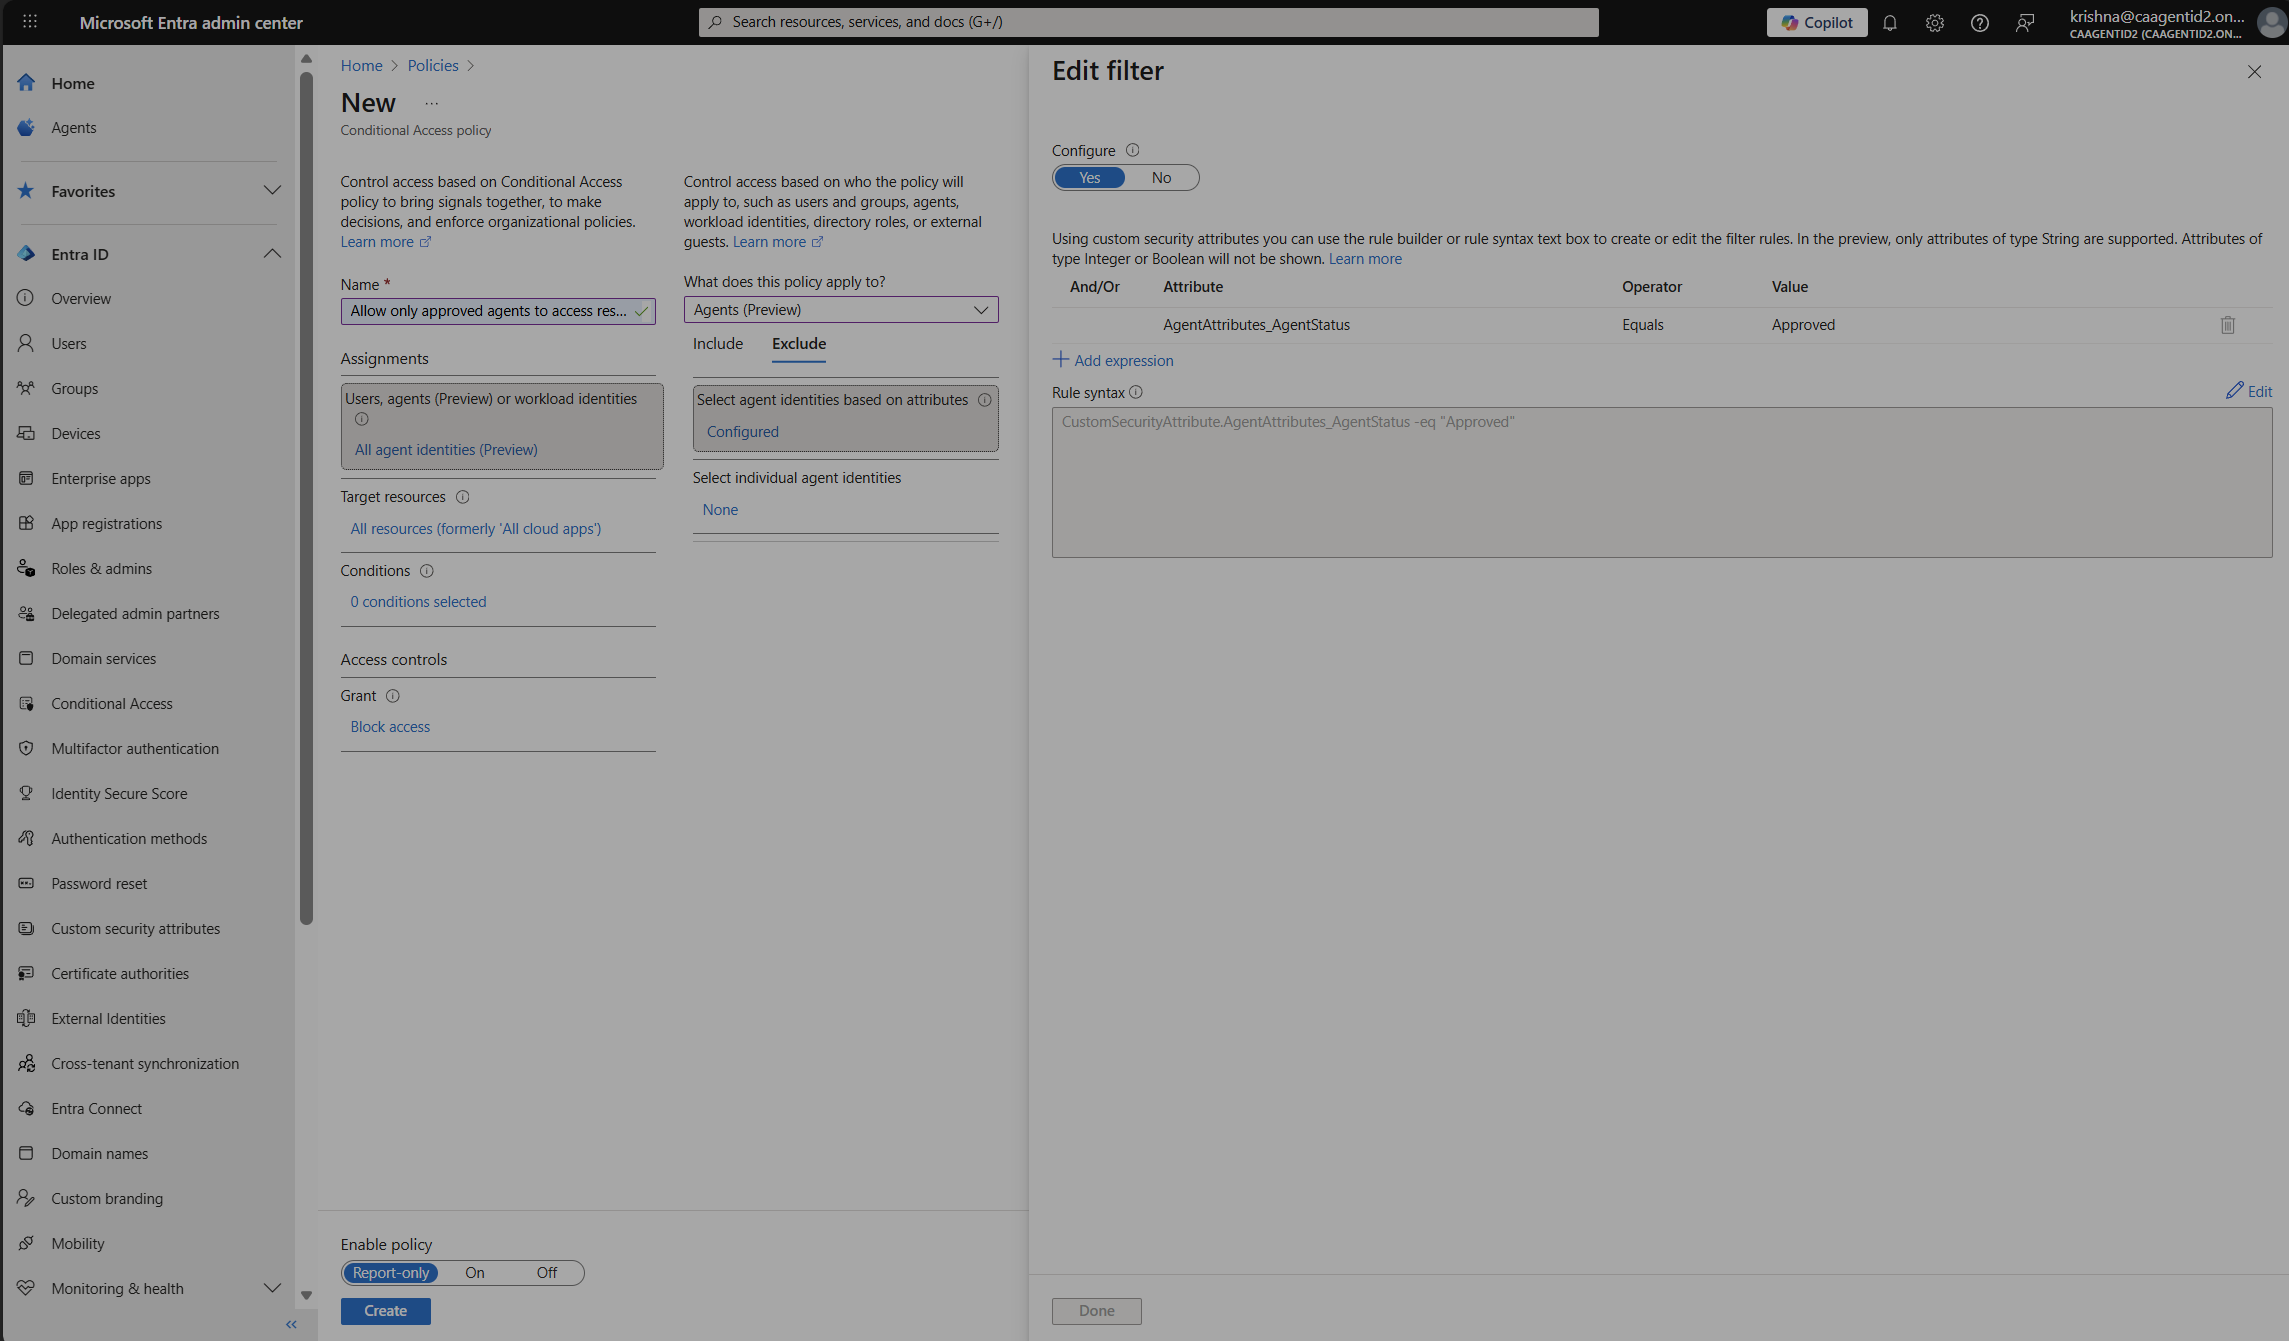Viewport: 2289px width, 1341px height.
Task: Open Users in sidebar
Action: 68,344
